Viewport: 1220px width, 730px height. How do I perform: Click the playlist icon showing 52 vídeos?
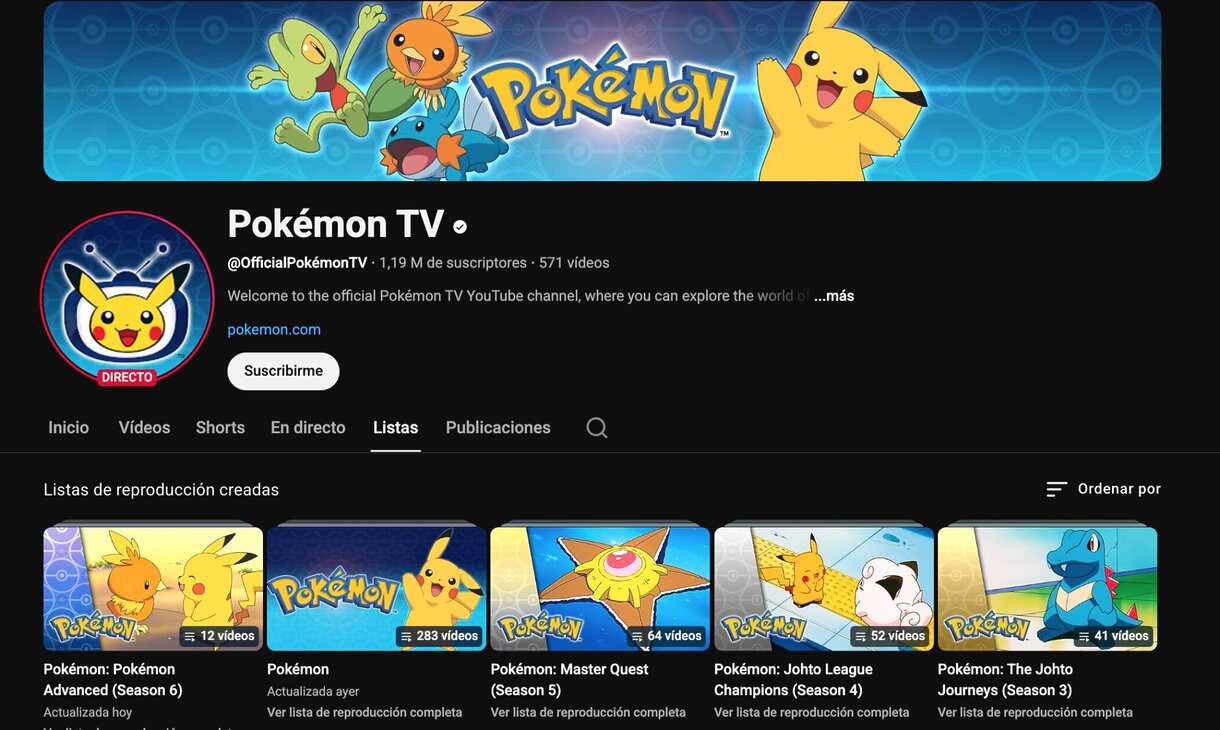862,635
